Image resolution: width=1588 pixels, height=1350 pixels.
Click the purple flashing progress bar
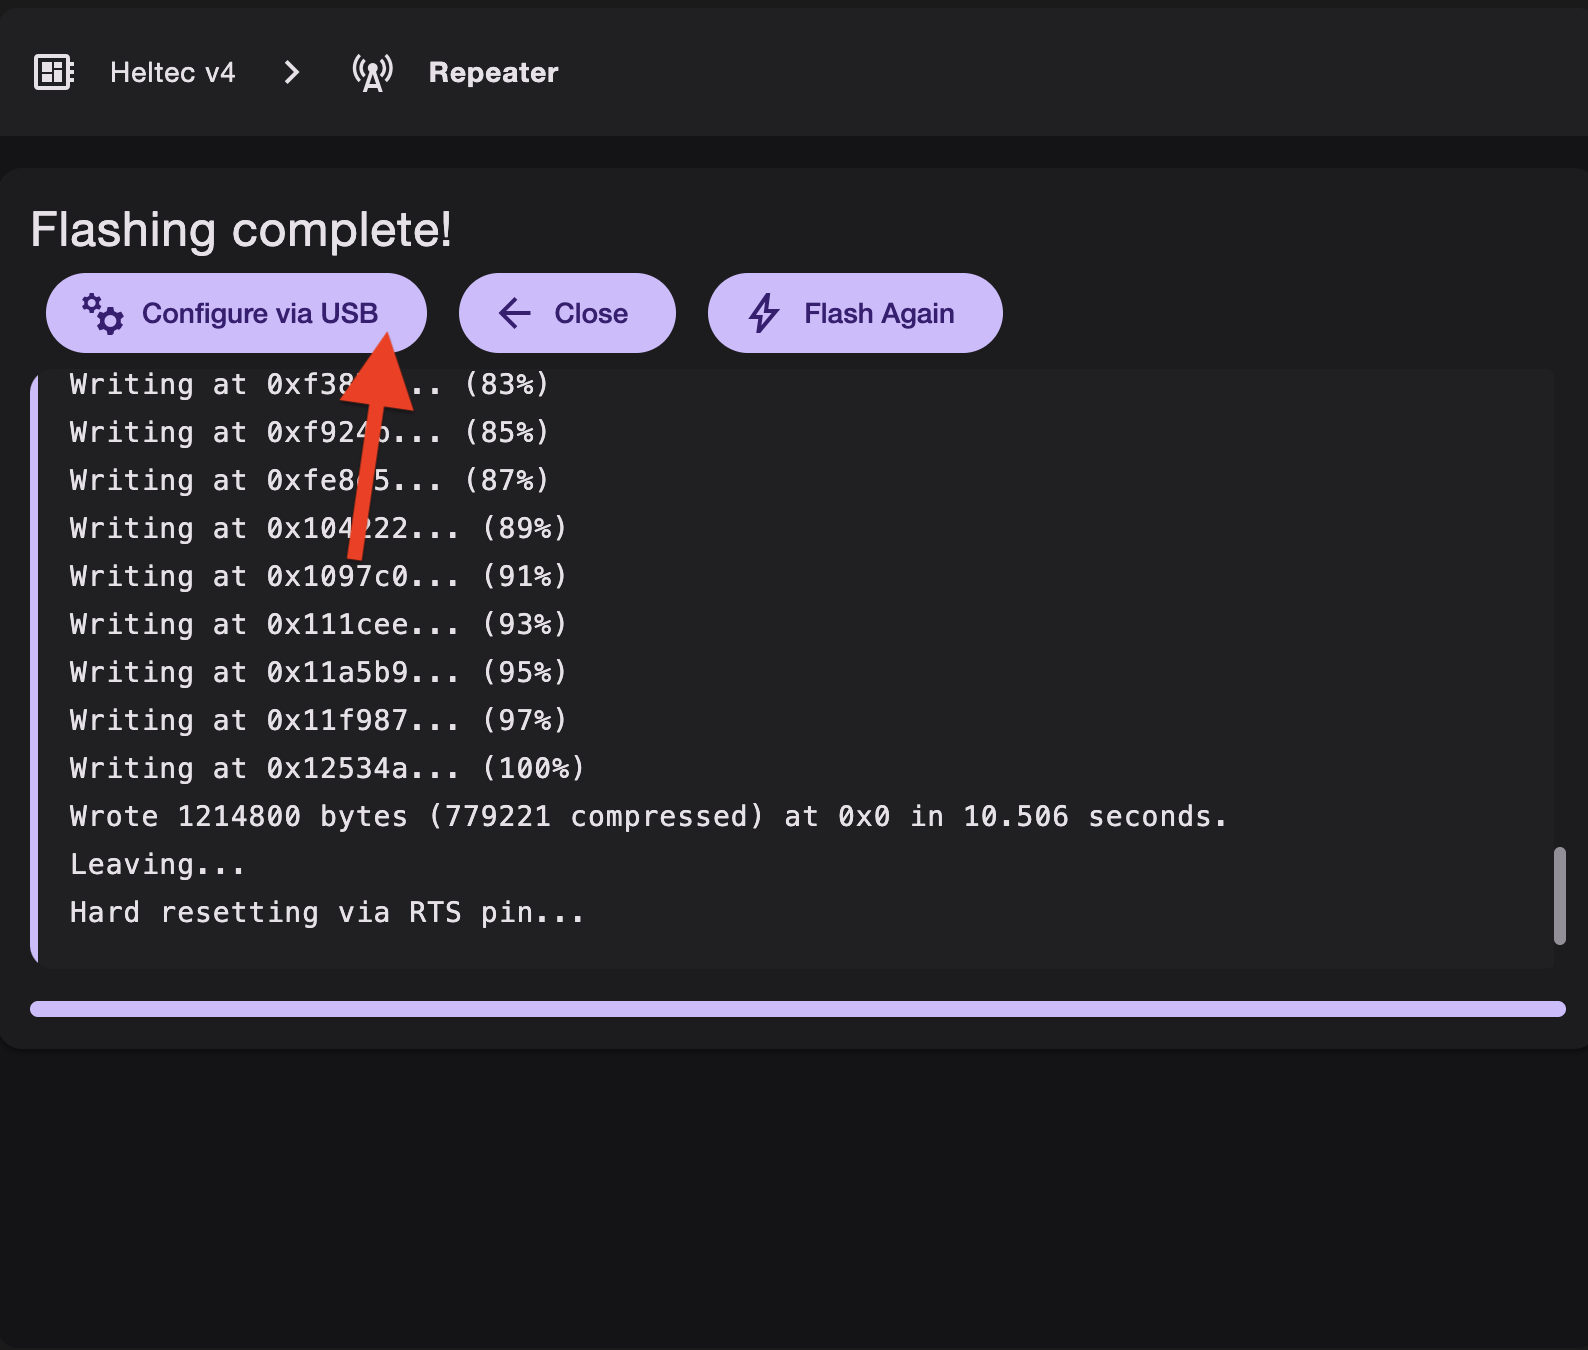click(x=797, y=1009)
